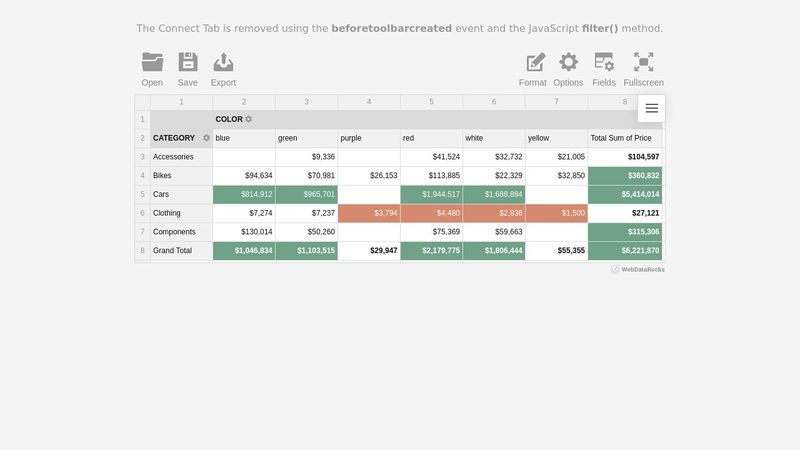Click cell $32,850 in Bikes row
The image size is (800, 450).
tap(556, 176)
